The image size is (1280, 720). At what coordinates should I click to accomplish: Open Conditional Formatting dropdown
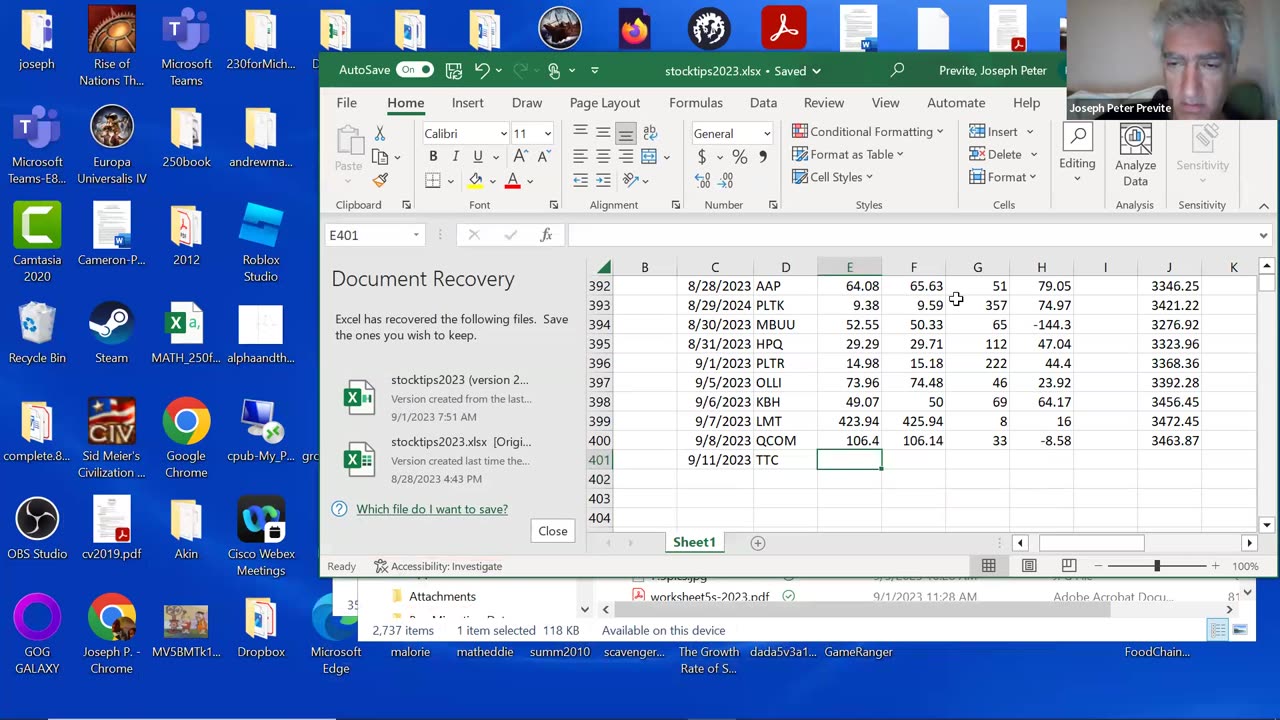[x=868, y=131]
